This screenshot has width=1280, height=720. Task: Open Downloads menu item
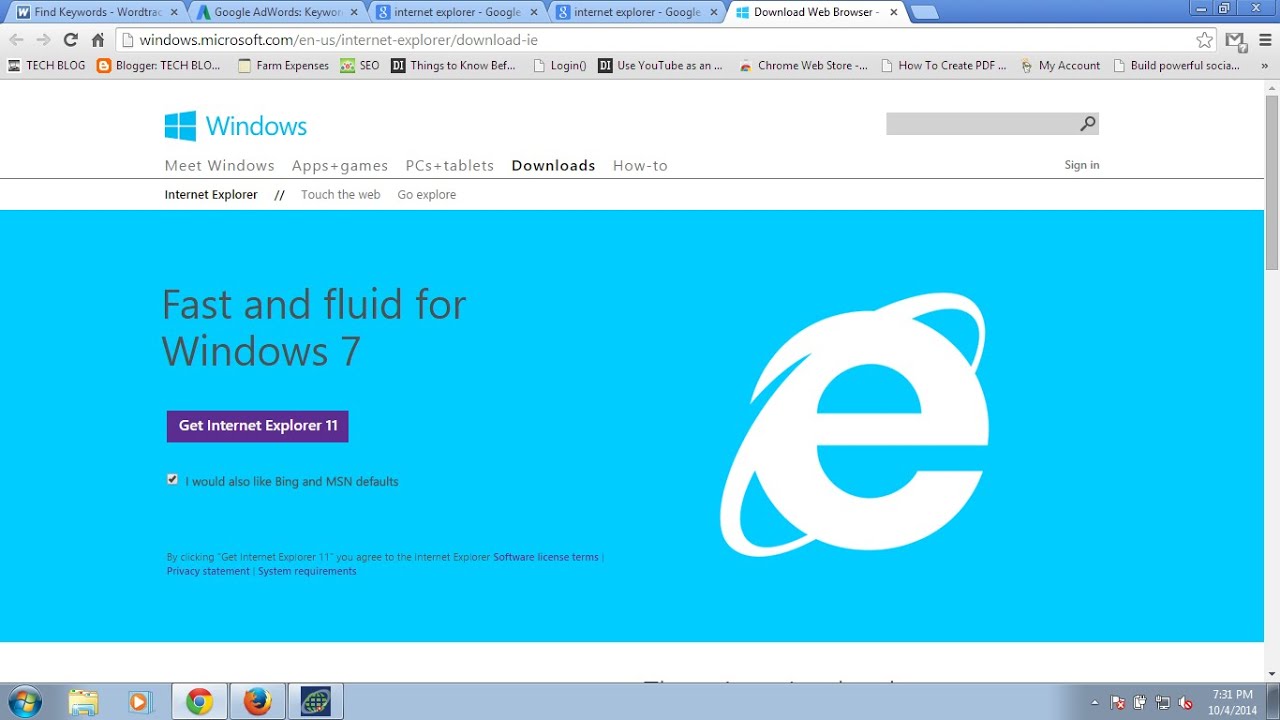pyautogui.click(x=553, y=166)
